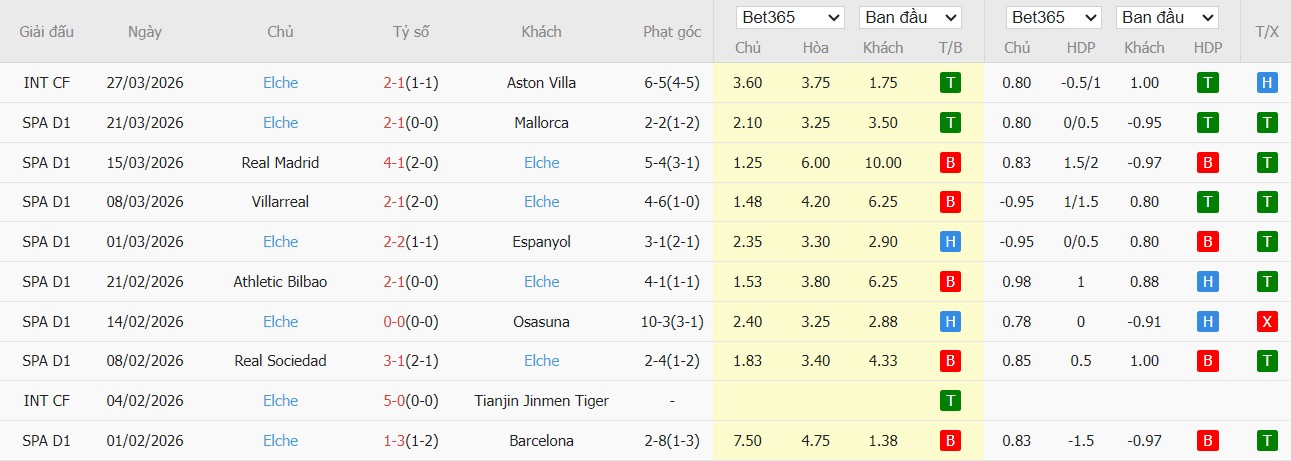Open the first Bet365 bookmaker dropdown
Viewport: 1291px width, 461px height.
coord(790,18)
